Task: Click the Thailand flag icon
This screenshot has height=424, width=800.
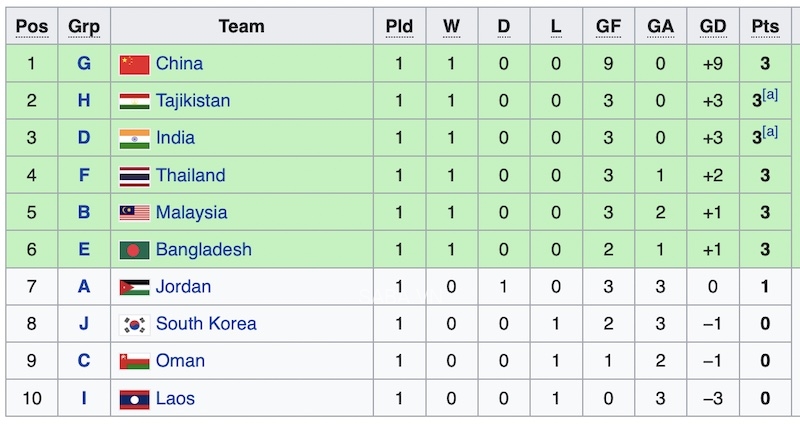Action: (134, 176)
